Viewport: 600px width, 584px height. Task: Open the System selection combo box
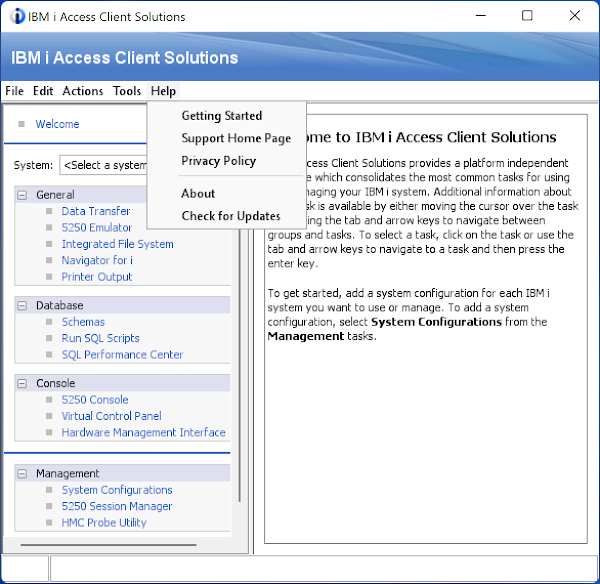click(x=103, y=165)
